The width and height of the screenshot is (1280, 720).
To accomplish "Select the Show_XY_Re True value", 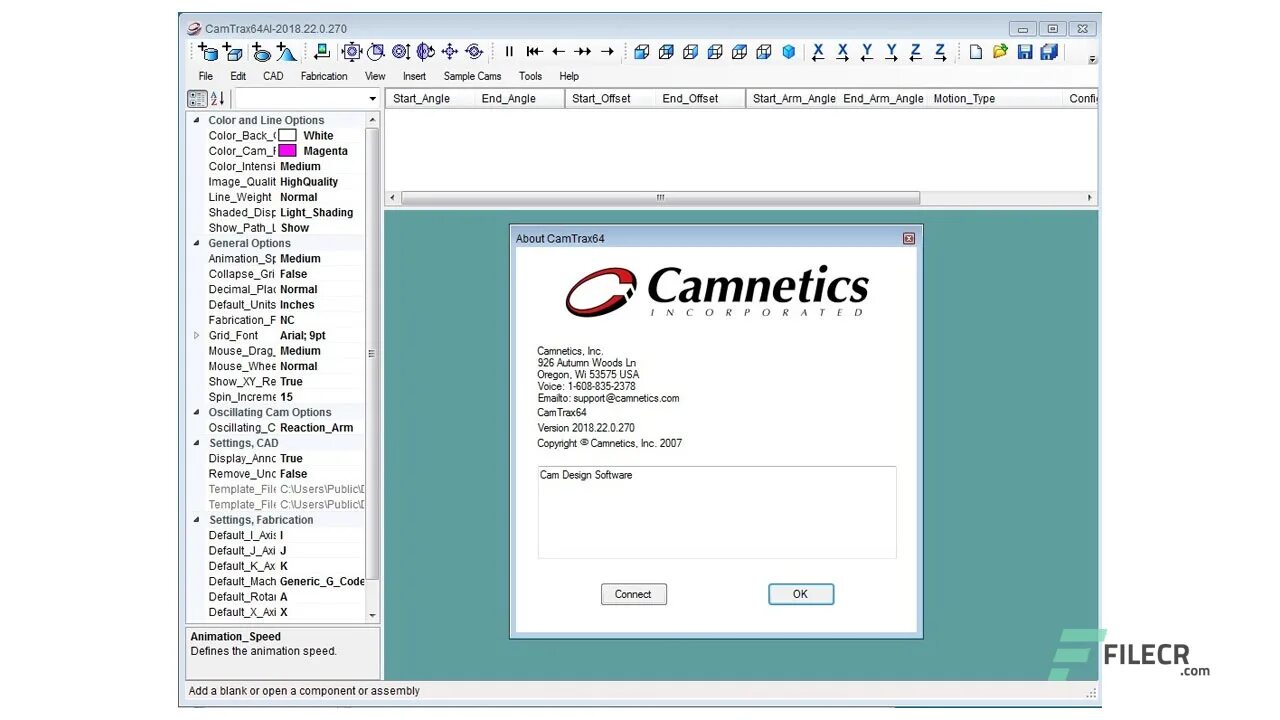I will pos(291,382).
